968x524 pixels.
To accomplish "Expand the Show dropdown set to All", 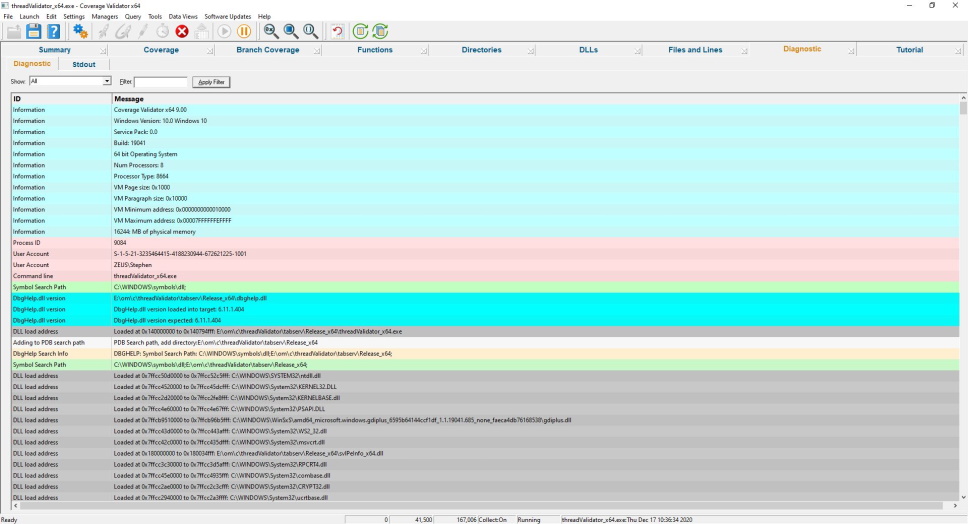I will pyautogui.click(x=106, y=81).
